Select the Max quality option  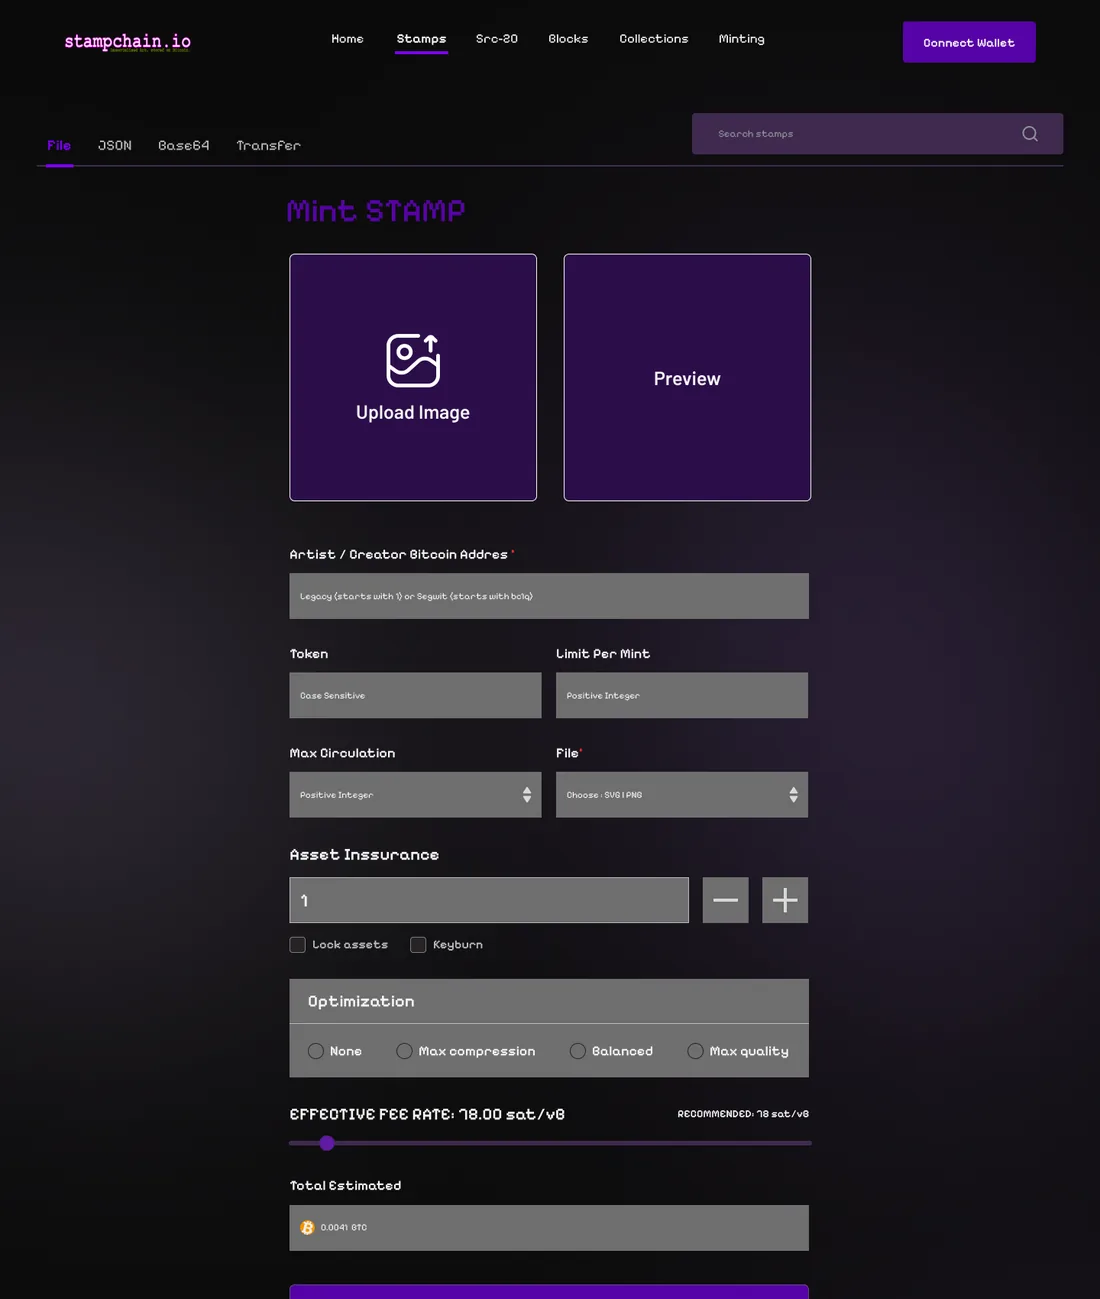(x=695, y=1051)
